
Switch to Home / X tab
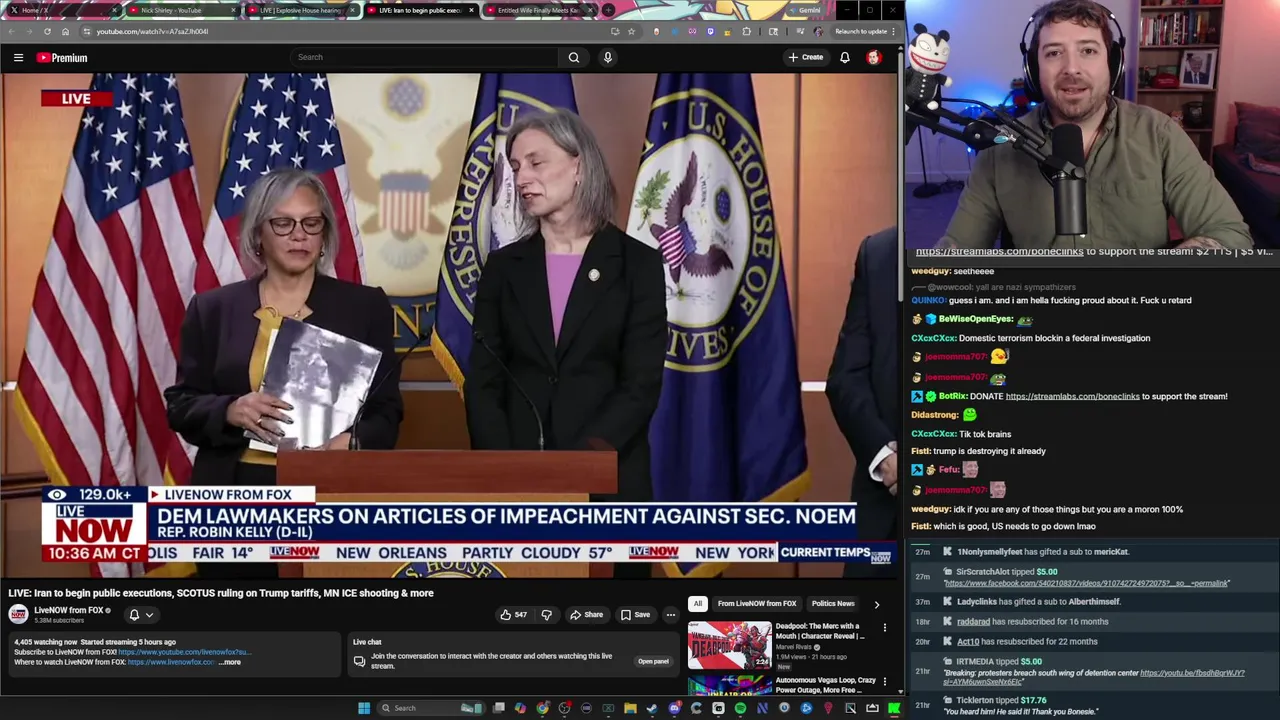62,10
